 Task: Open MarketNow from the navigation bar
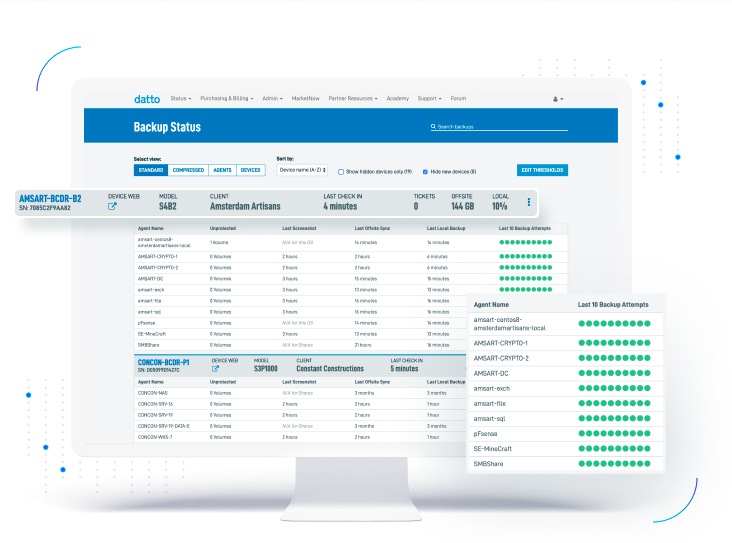[x=305, y=99]
